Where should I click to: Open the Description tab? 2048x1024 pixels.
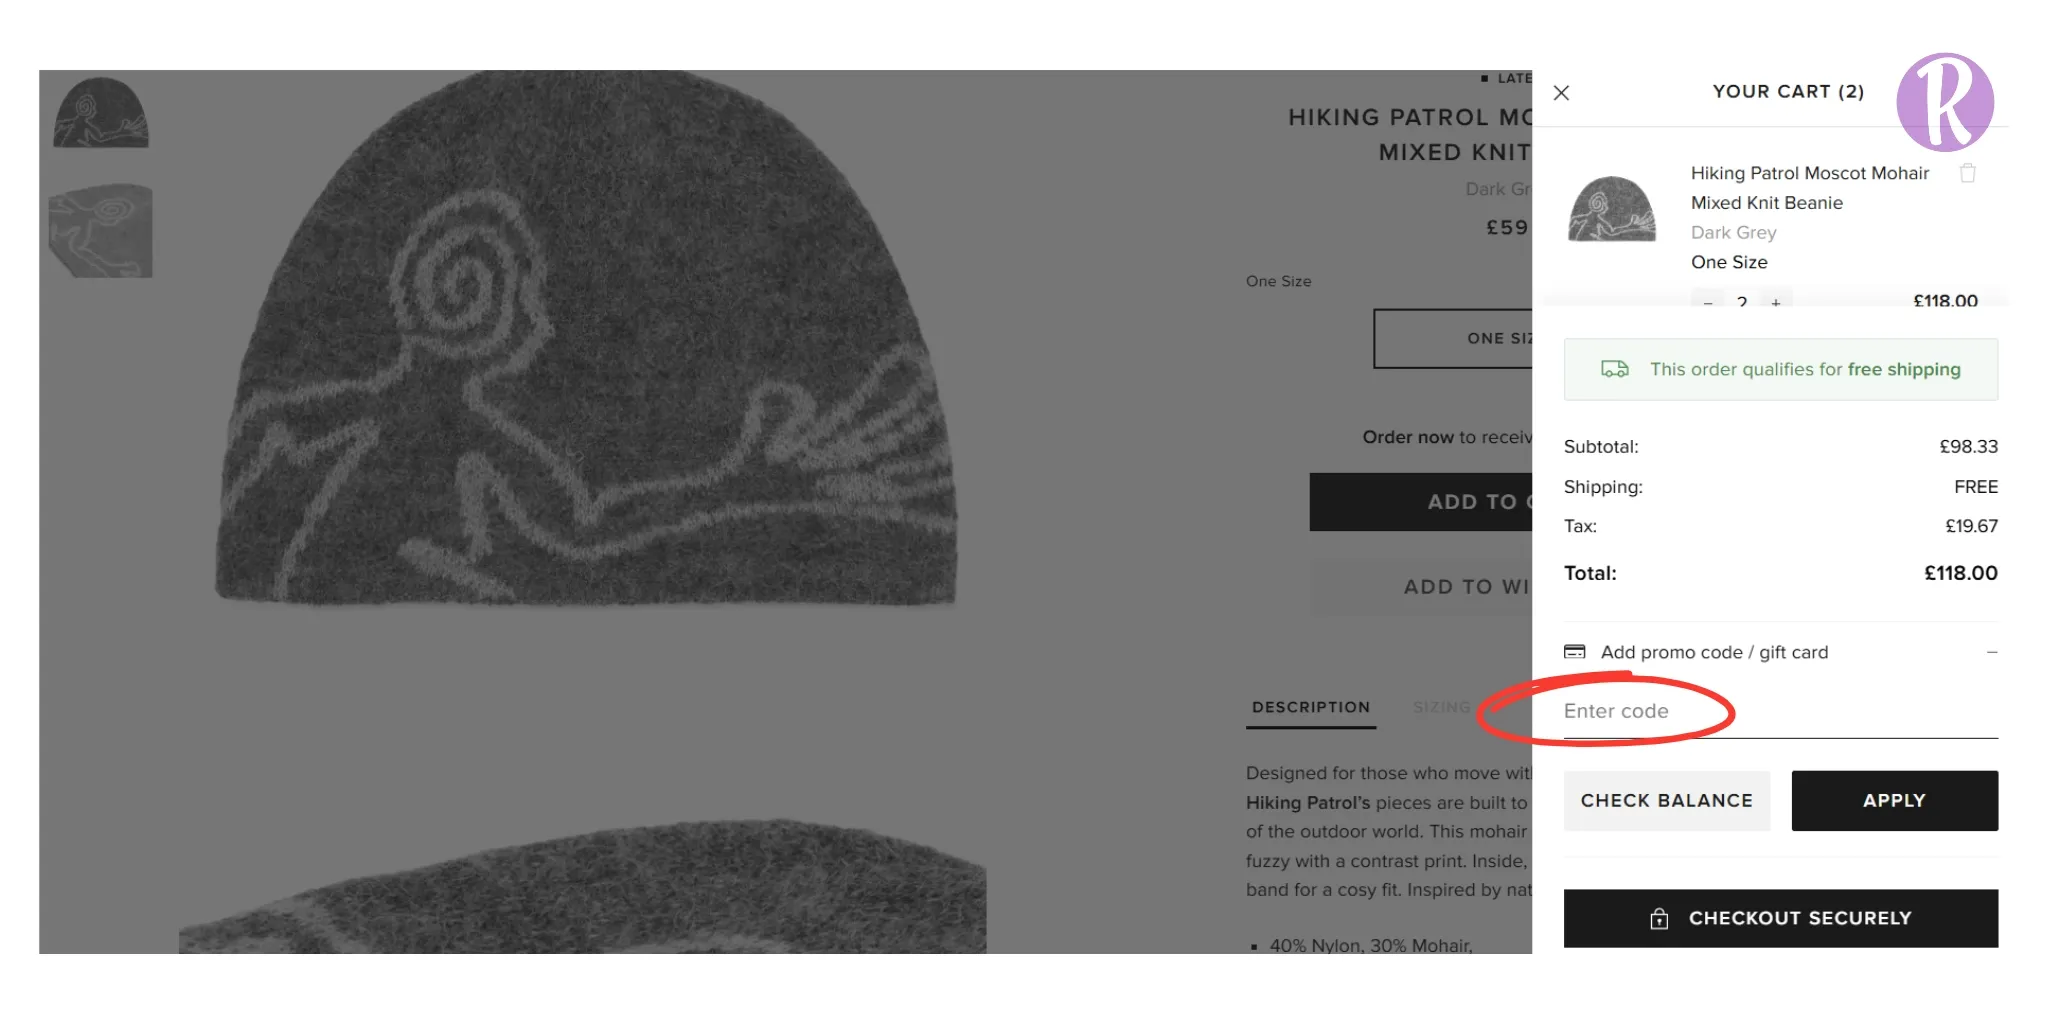click(1311, 707)
